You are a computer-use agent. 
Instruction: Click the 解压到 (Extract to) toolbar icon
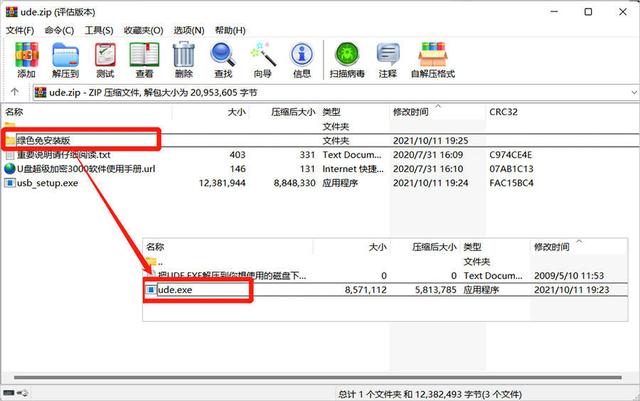(x=65, y=60)
